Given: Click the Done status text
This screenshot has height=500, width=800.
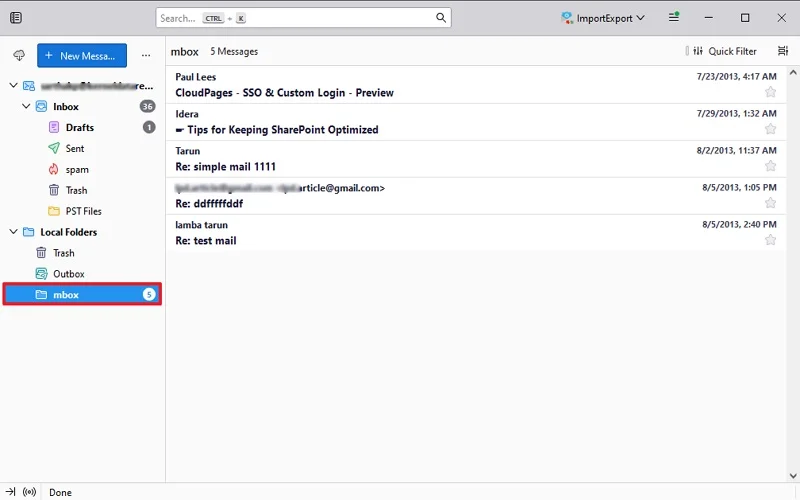Looking at the screenshot, I should [x=60, y=492].
